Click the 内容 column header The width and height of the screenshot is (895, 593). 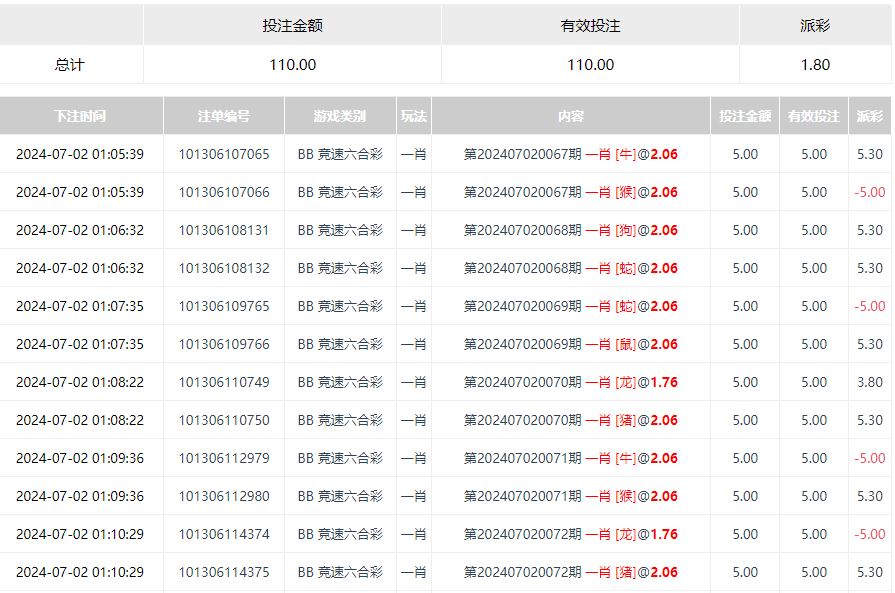571,116
